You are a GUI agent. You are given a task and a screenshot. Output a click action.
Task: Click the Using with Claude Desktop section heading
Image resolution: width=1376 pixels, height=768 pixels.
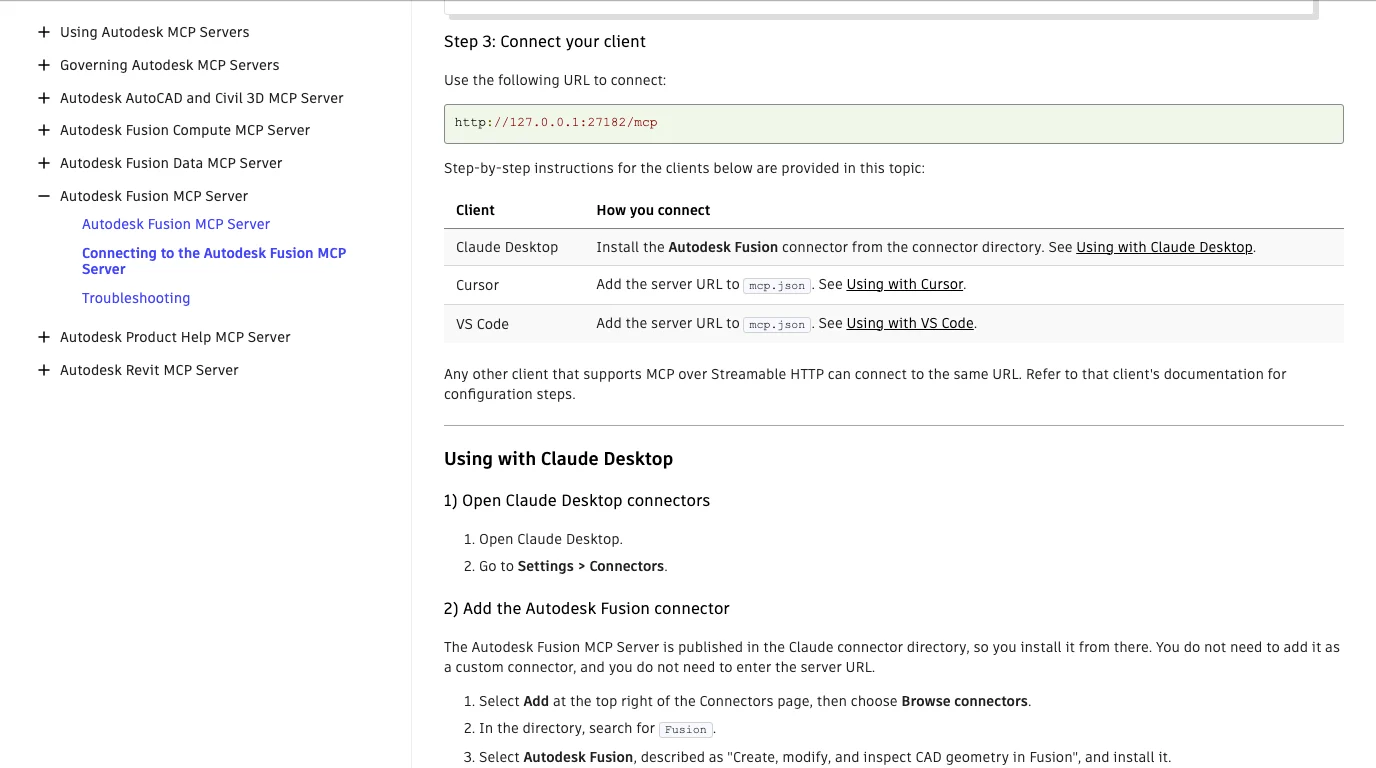pyautogui.click(x=558, y=459)
